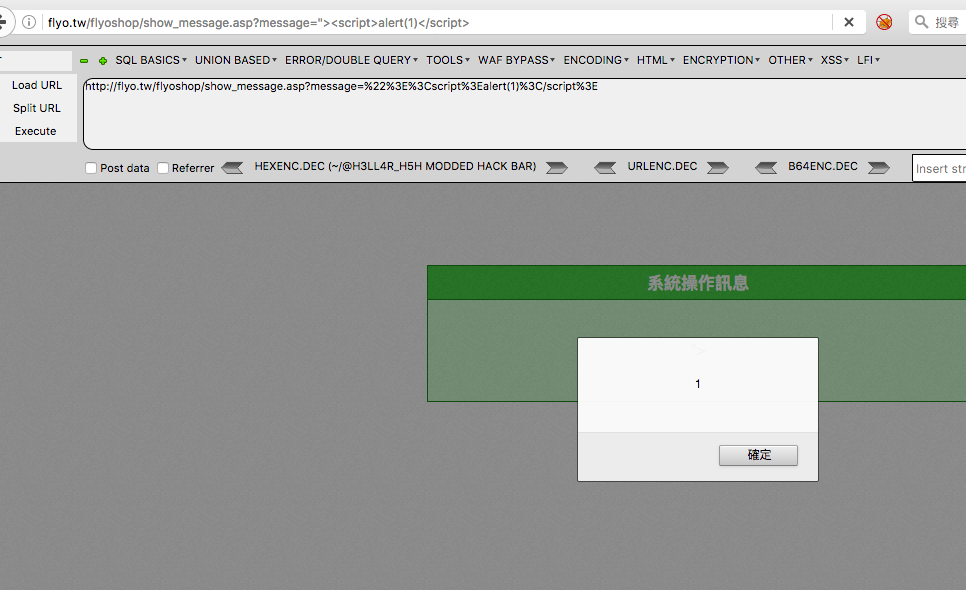966x590 pixels.
Task: Click the browser address bar URL
Action: (x=259, y=23)
